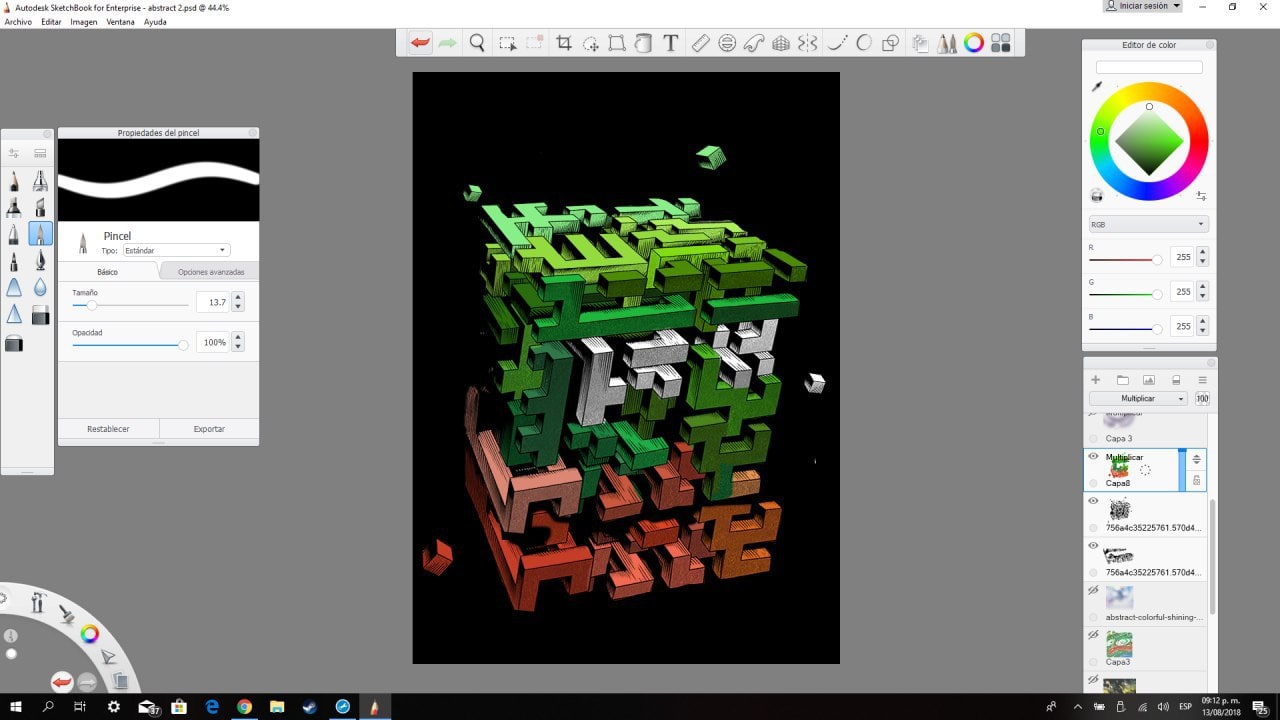Switch to the Opciones avanzadas tab
The width and height of the screenshot is (1280, 720).
click(210, 272)
